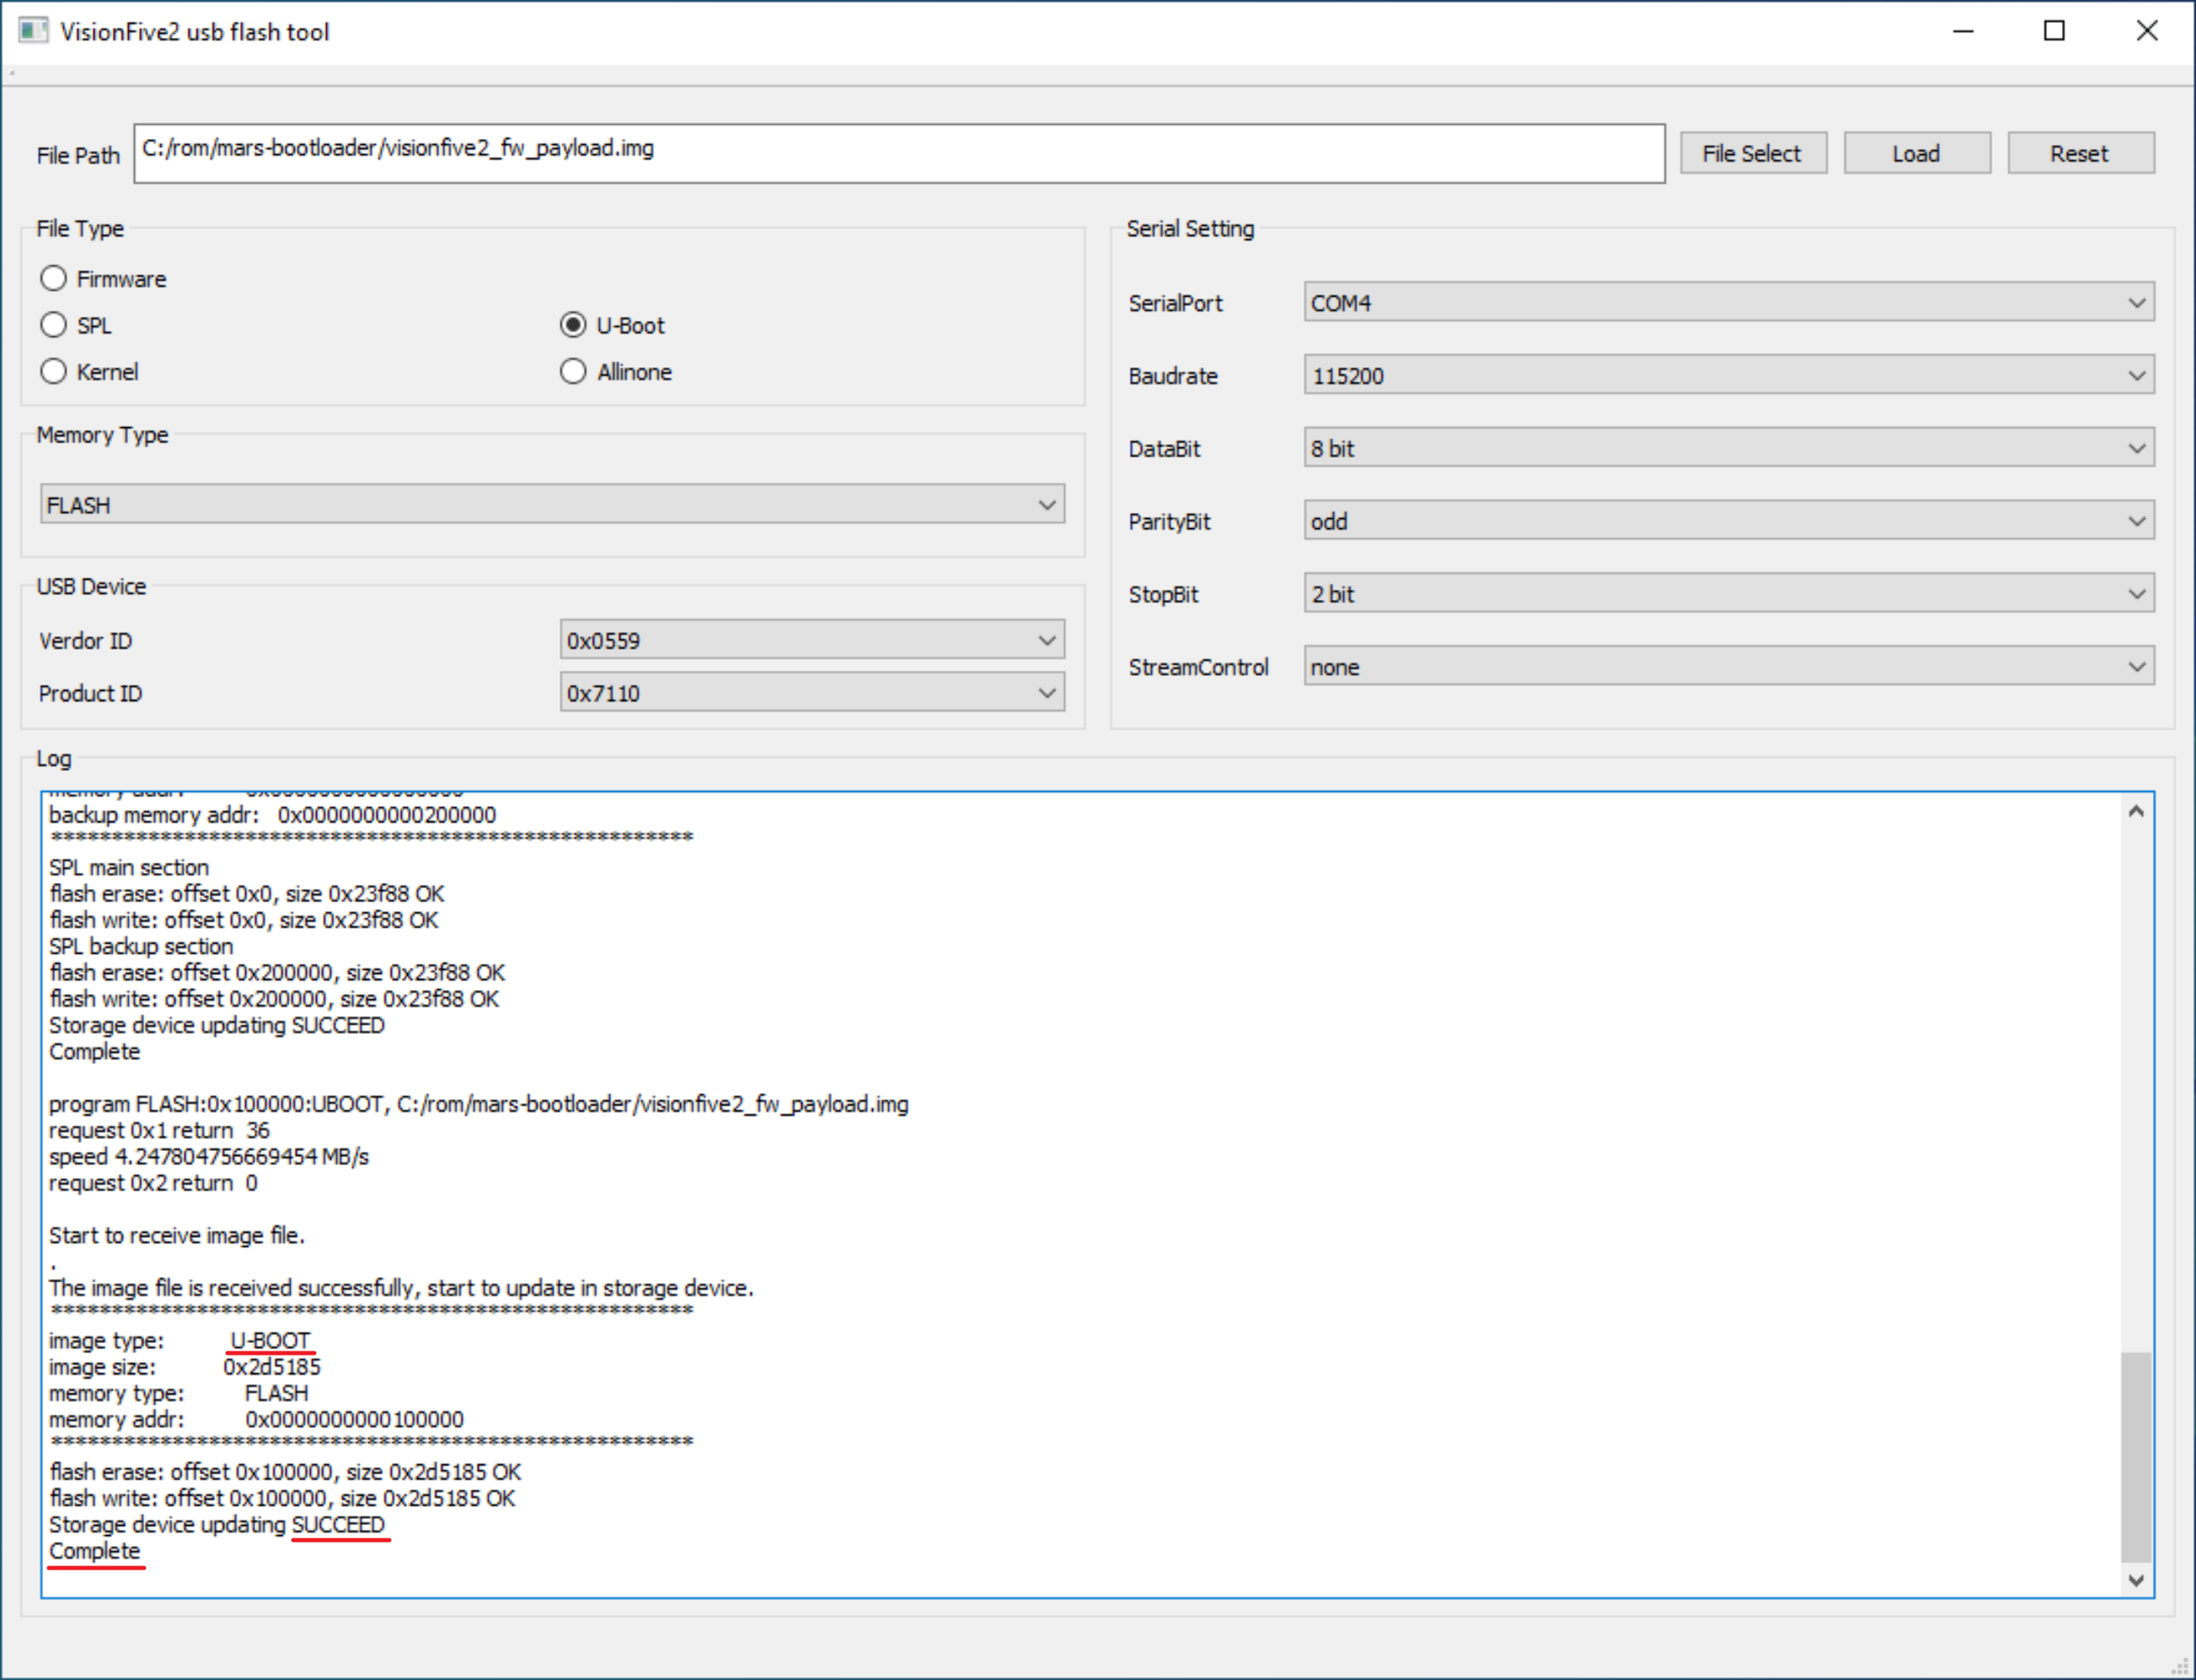The height and width of the screenshot is (1680, 2196).
Task: Open the DataBit dropdown
Action: tap(1729, 448)
